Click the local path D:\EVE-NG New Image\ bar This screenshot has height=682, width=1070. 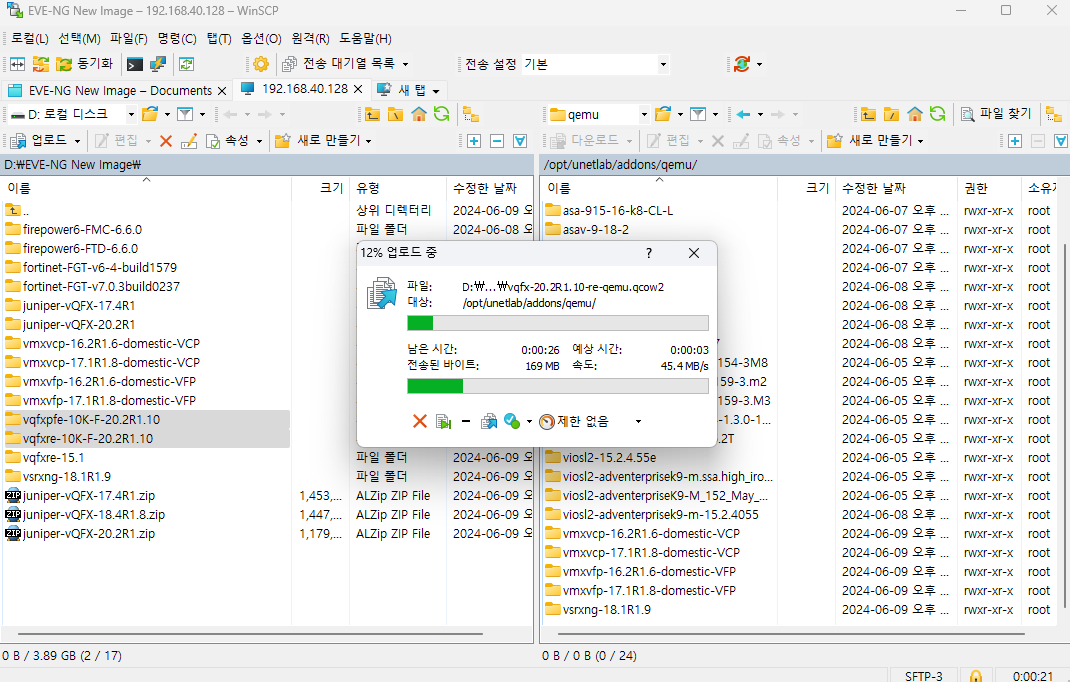(x=267, y=165)
